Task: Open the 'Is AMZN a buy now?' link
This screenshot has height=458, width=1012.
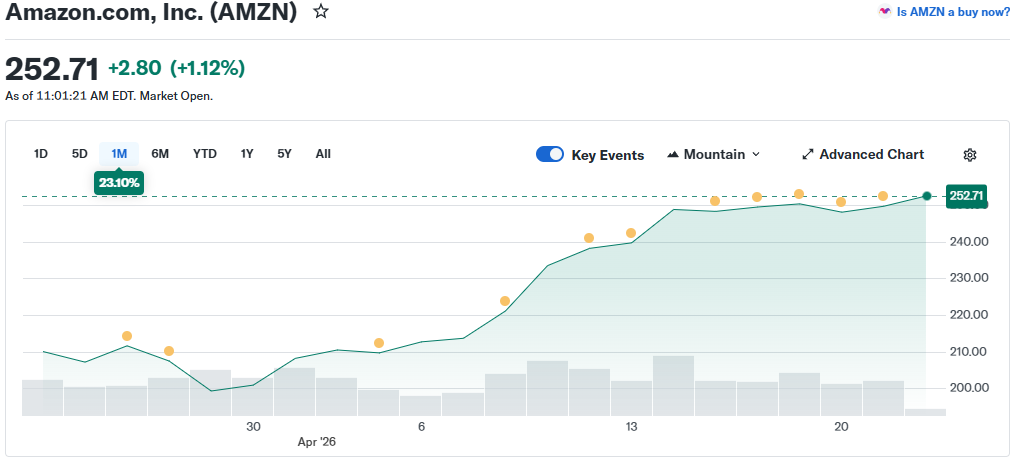Action: click(x=953, y=12)
